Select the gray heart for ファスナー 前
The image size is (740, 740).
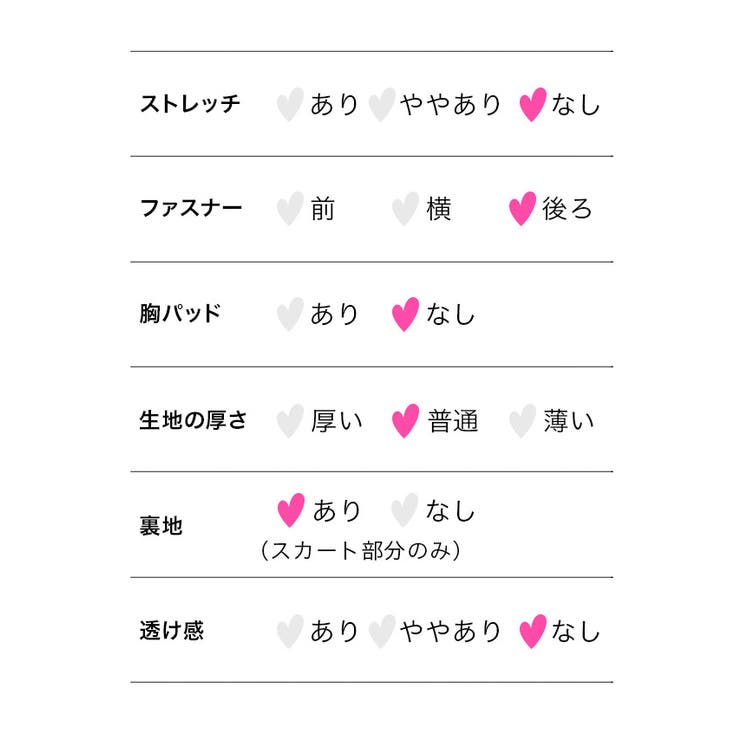tap(289, 209)
